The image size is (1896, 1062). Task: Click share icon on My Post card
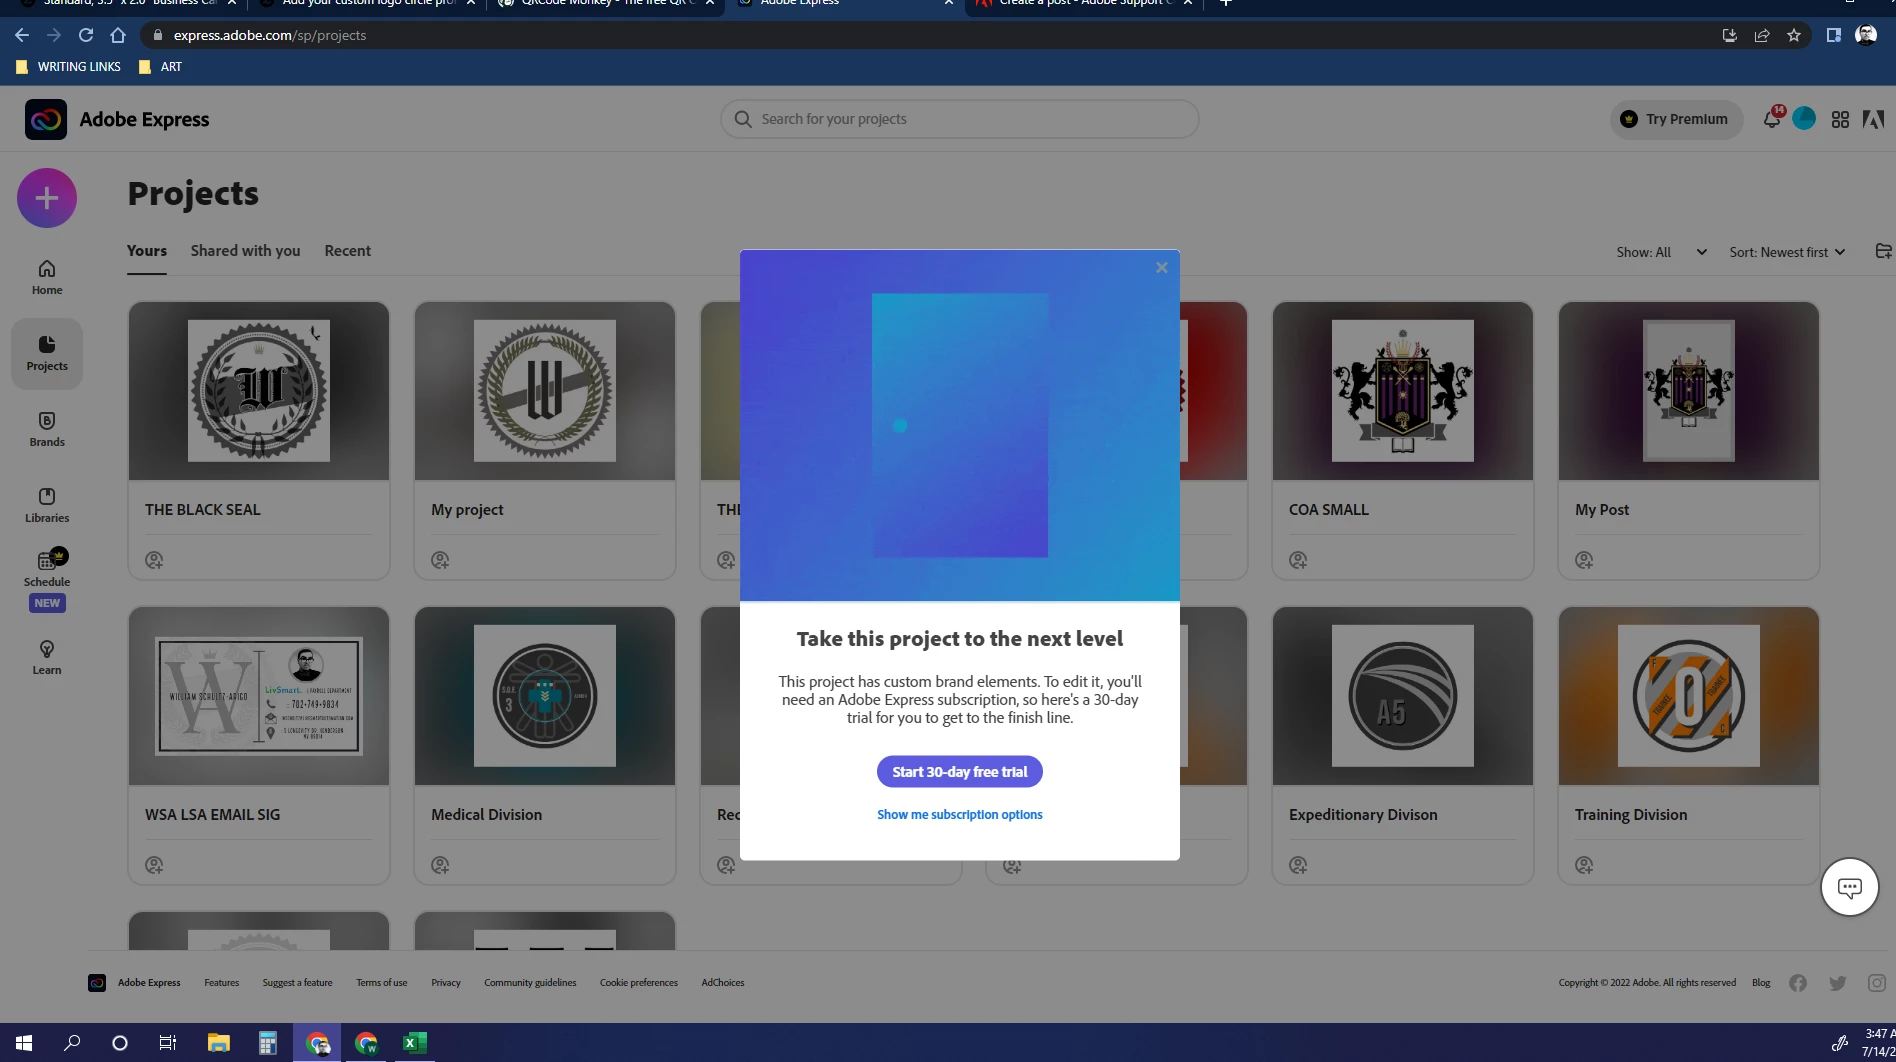click(x=1584, y=560)
